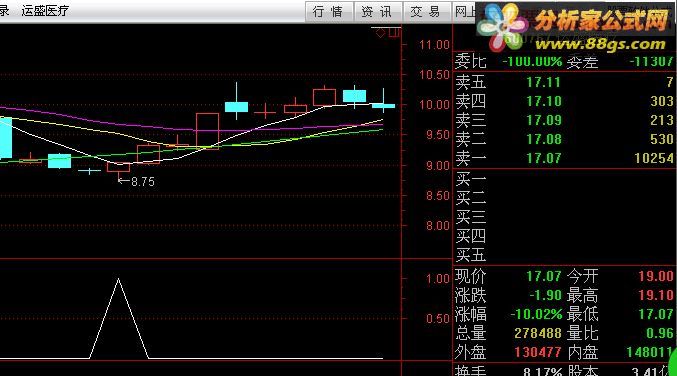Click the 现价 value 17.07
Screen dimensions: 677x376
(x=544, y=276)
